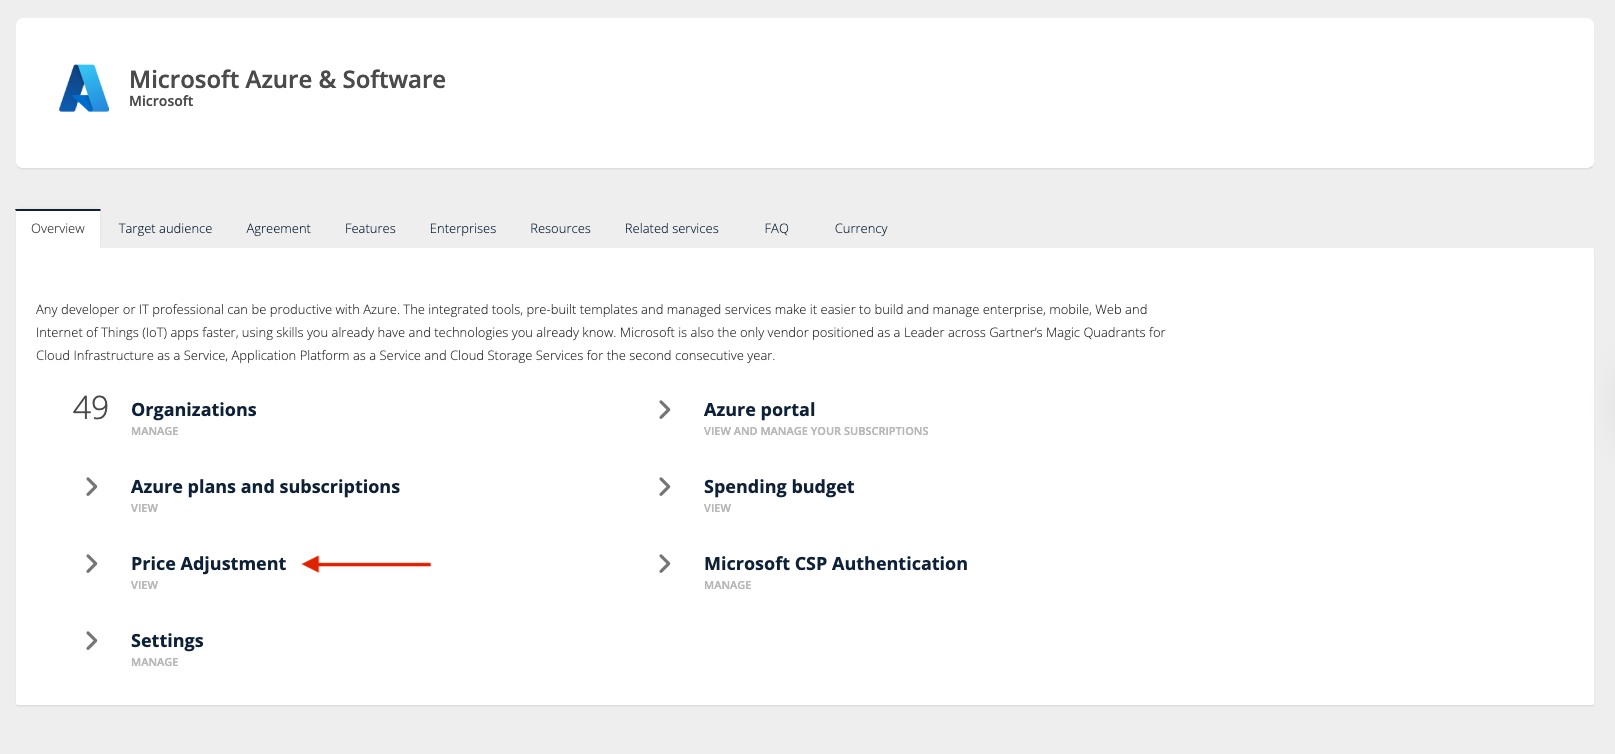Open the Price Adjustment link
Viewport: 1615px width, 754px height.
(x=208, y=564)
